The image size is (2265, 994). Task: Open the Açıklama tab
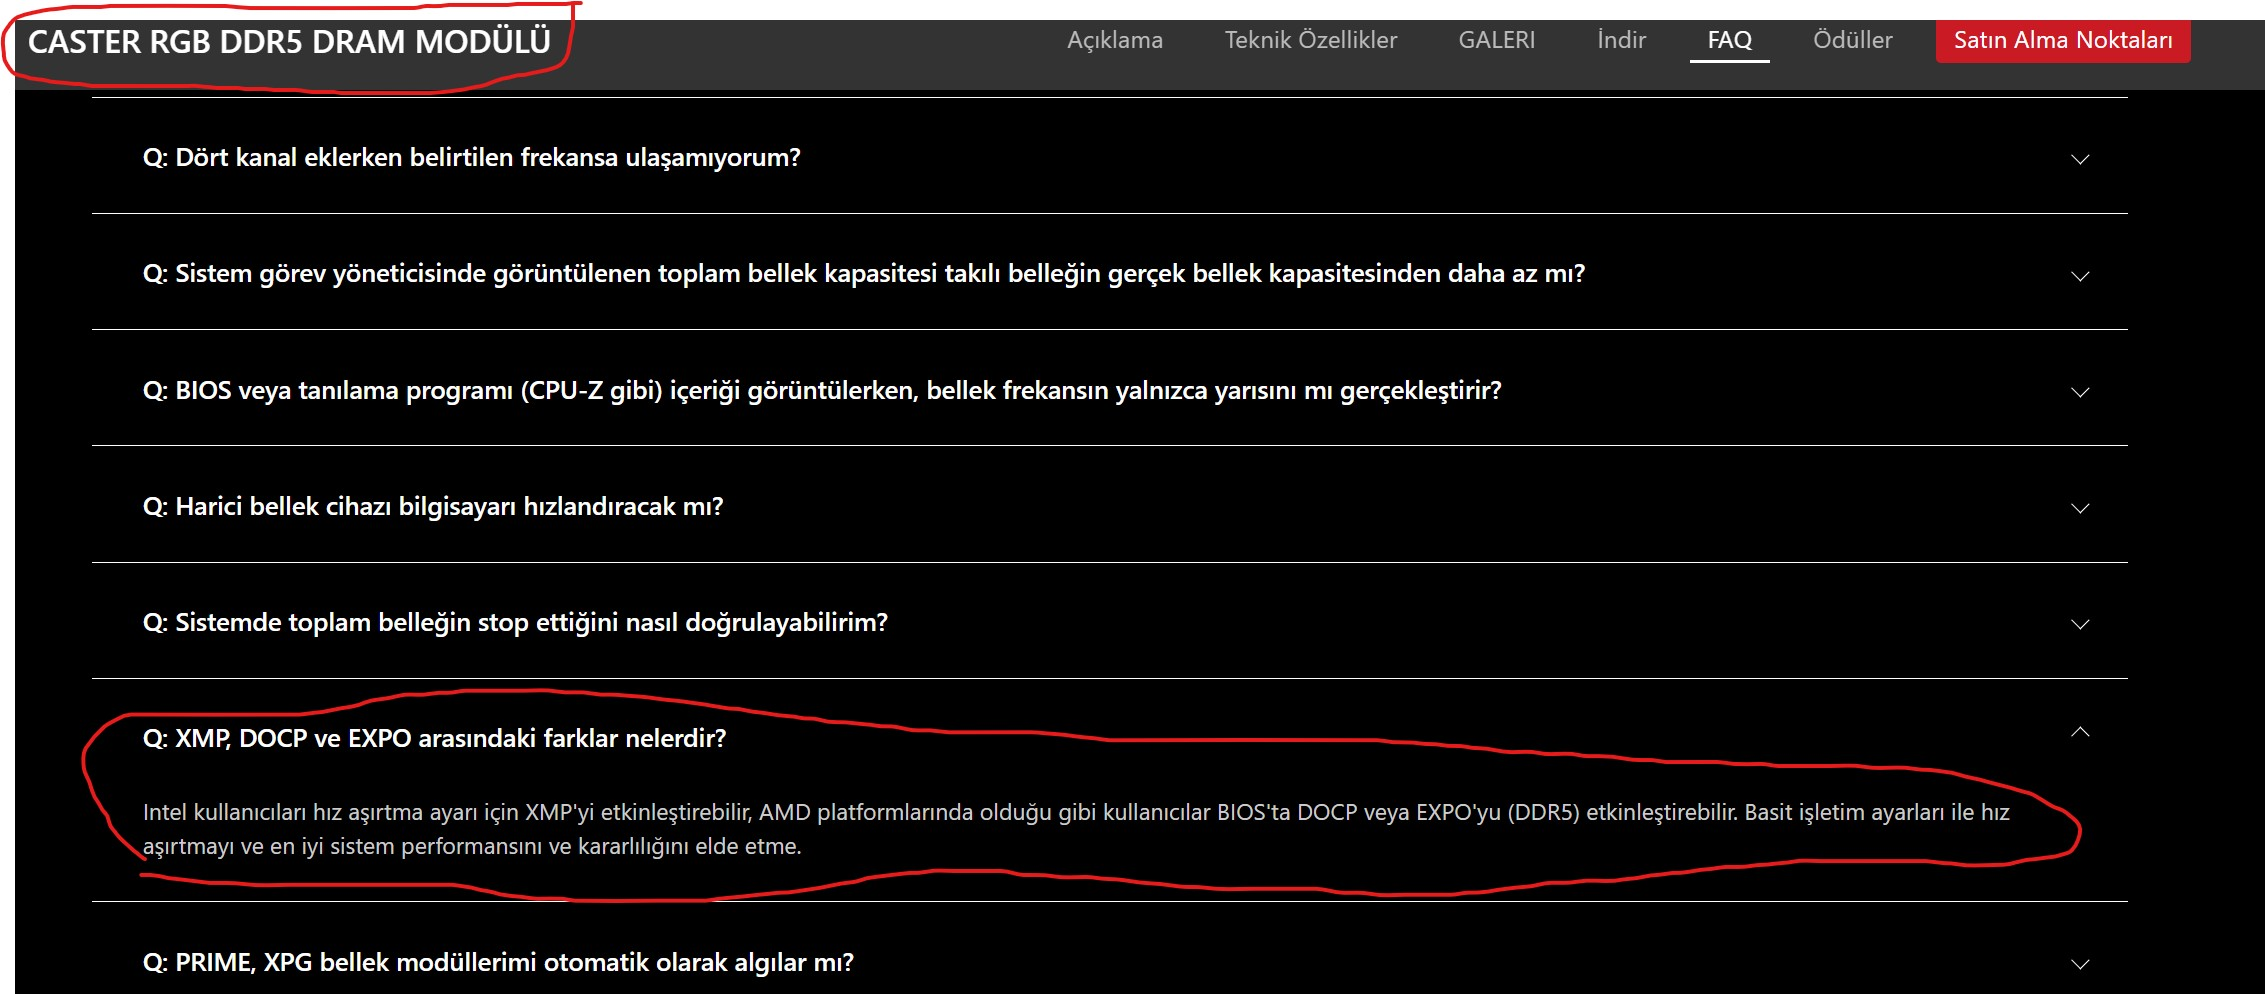coord(1115,40)
